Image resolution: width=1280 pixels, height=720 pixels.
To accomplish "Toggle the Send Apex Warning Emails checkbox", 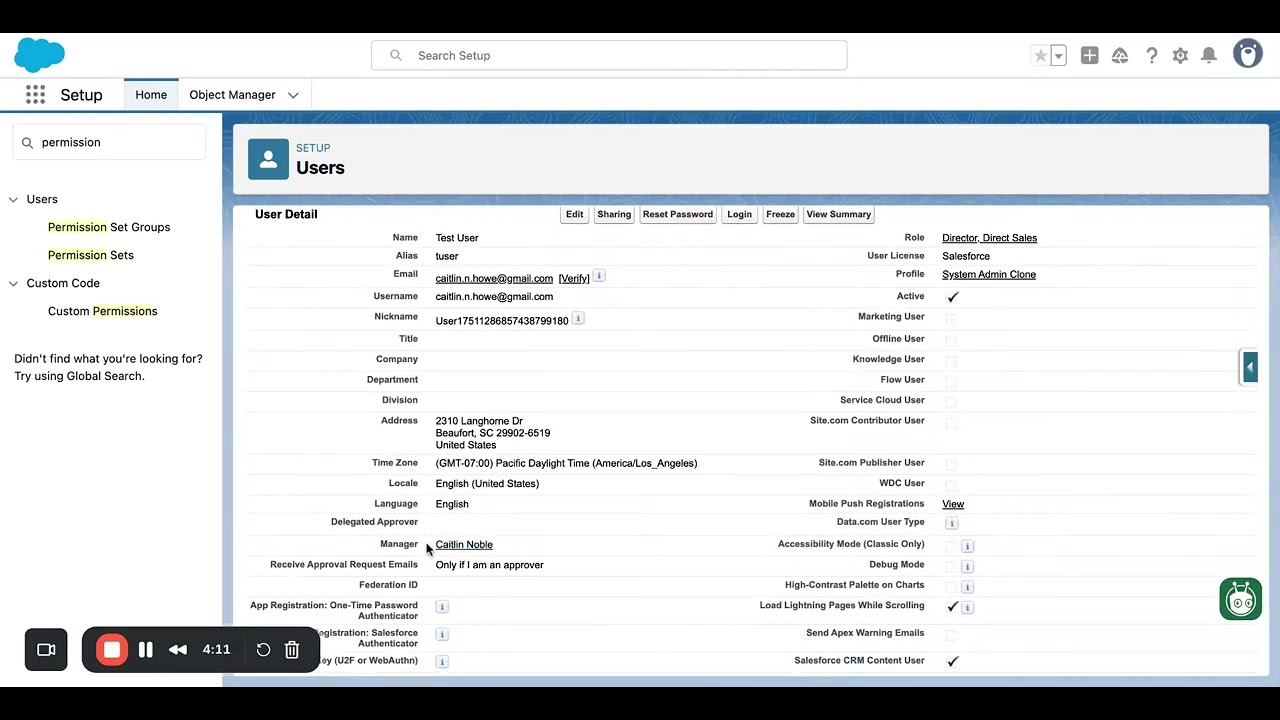I will coord(951,635).
